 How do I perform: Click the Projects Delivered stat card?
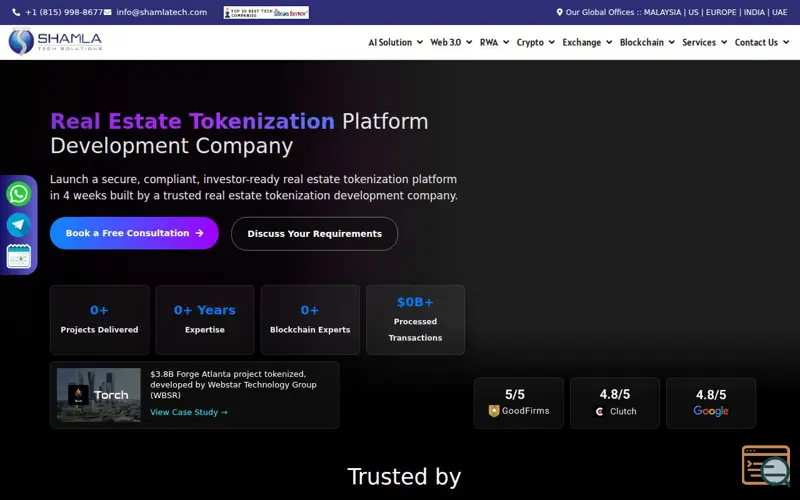coord(99,320)
